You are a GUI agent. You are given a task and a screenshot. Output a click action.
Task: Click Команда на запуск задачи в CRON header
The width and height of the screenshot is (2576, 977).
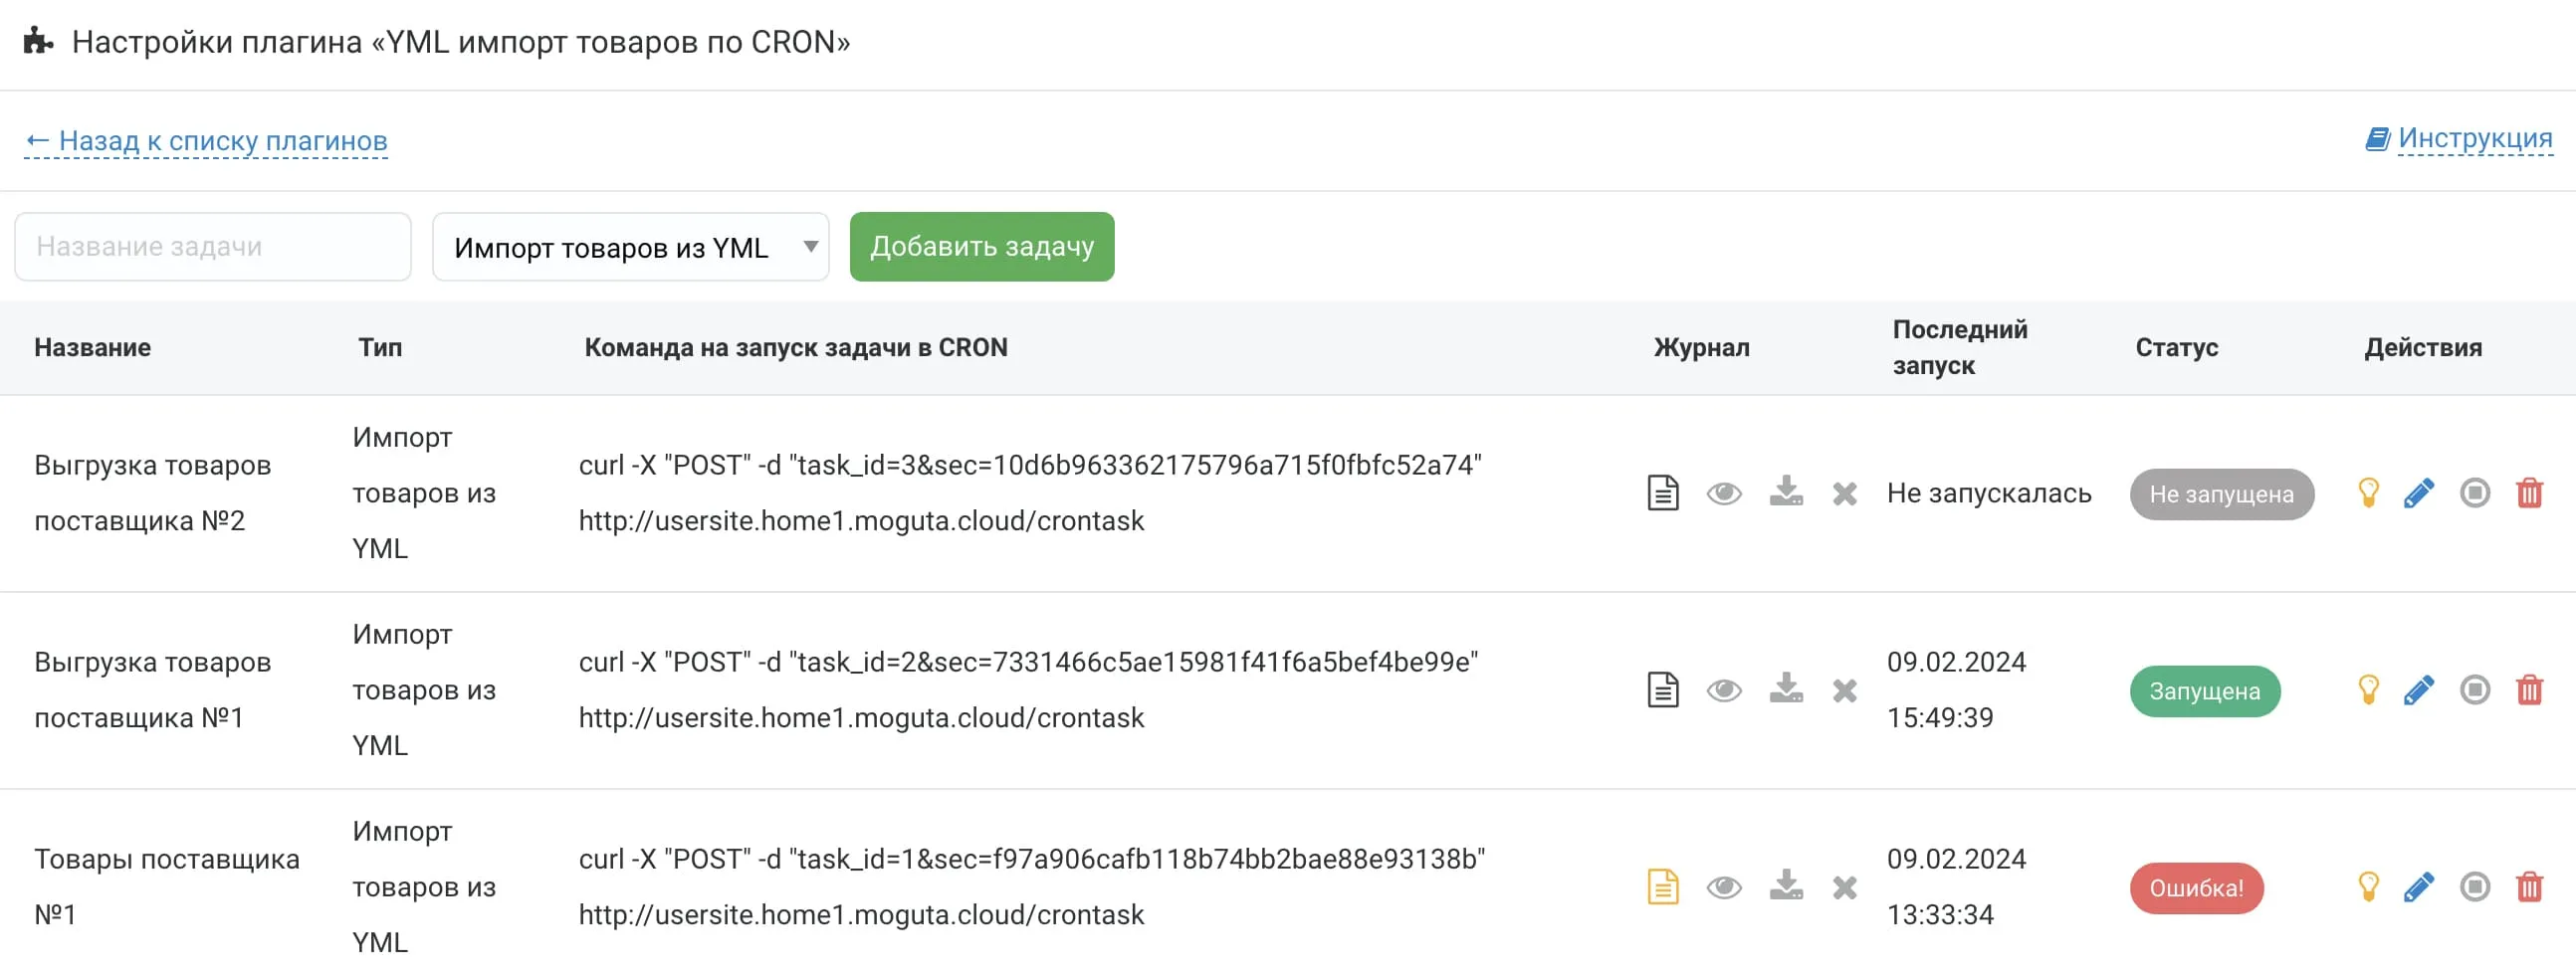pyautogui.click(x=796, y=347)
